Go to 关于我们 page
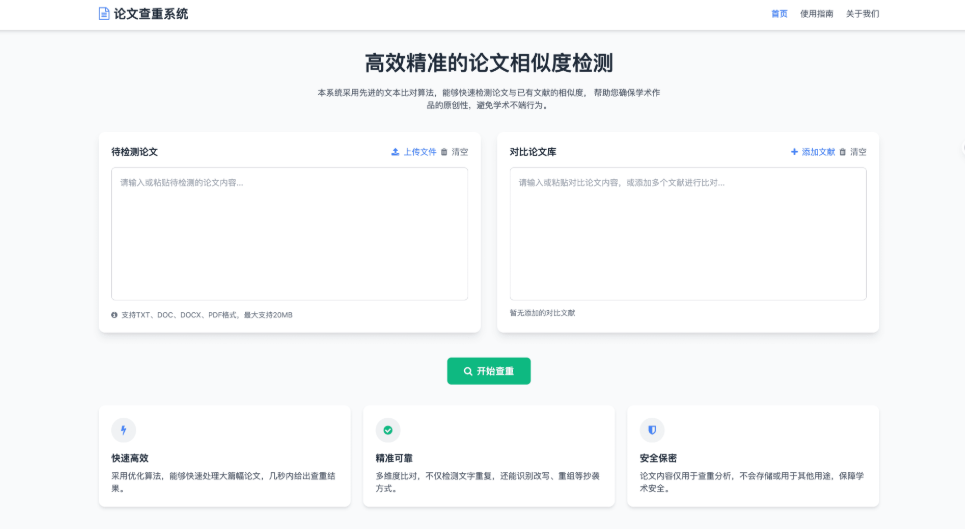The image size is (965, 529). coord(862,14)
